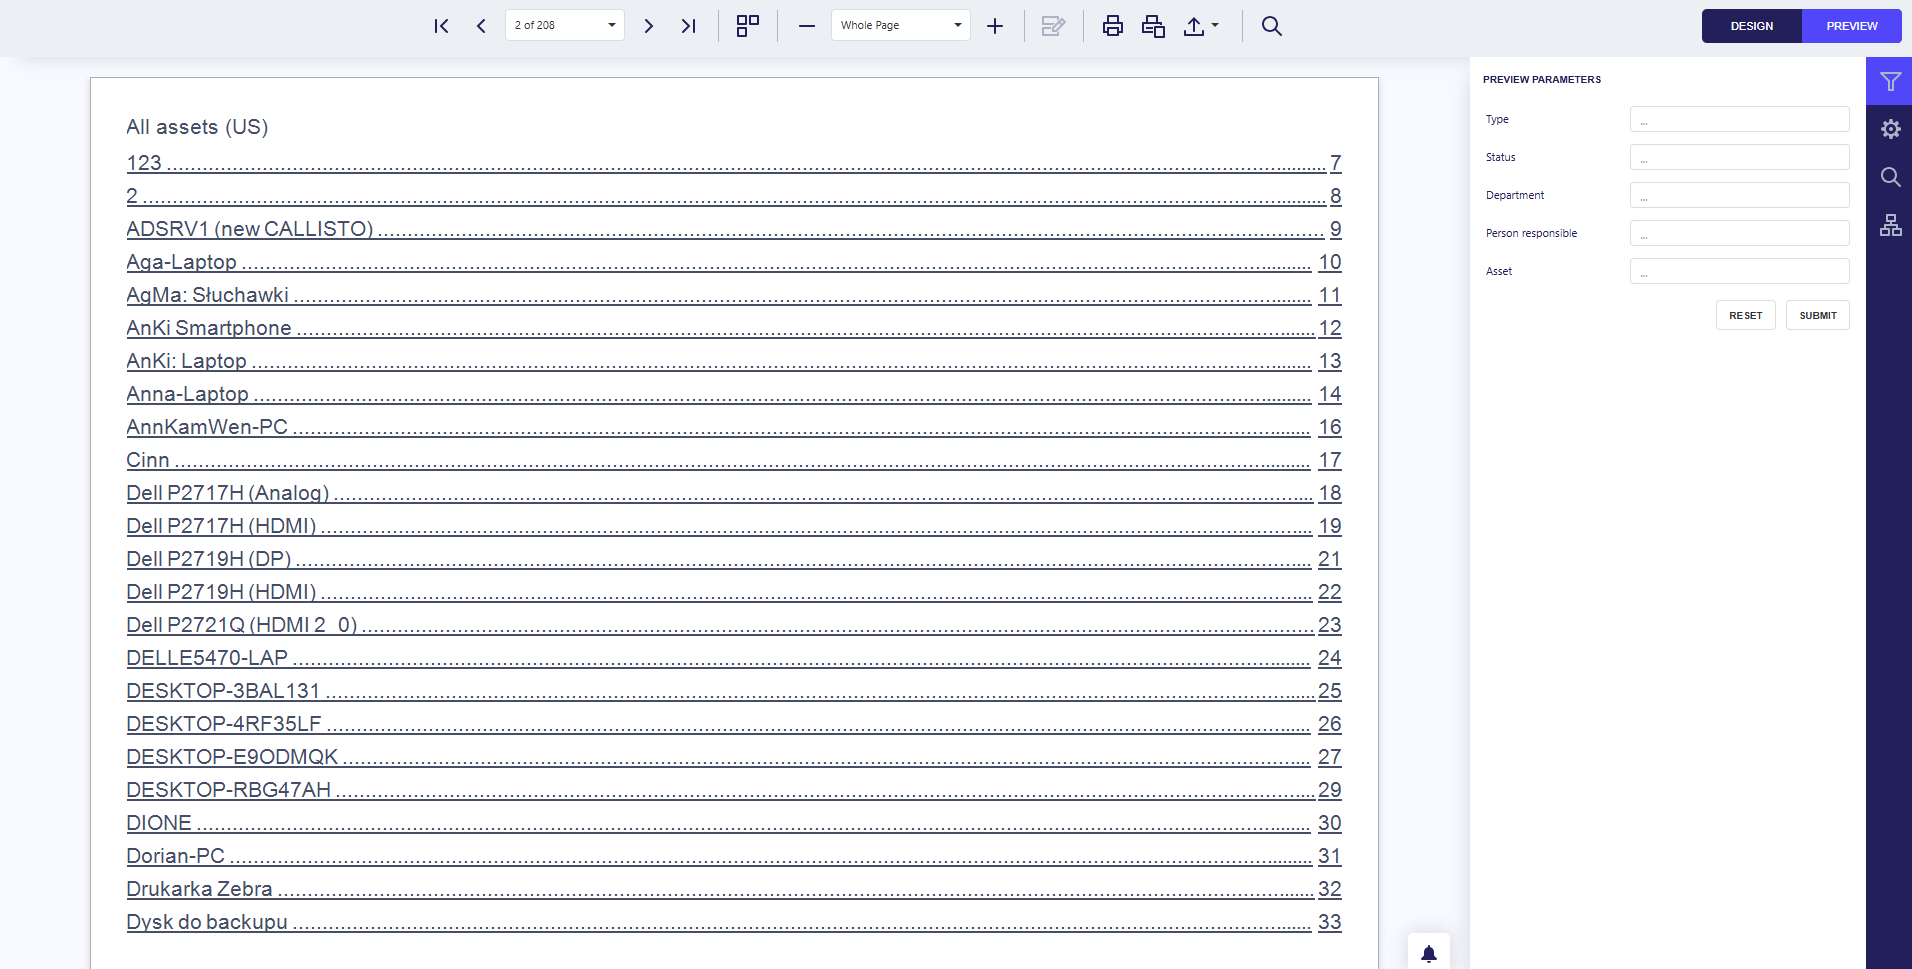This screenshot has width=1912, height=969.
Task: Go to the next page
Action: 648,26
